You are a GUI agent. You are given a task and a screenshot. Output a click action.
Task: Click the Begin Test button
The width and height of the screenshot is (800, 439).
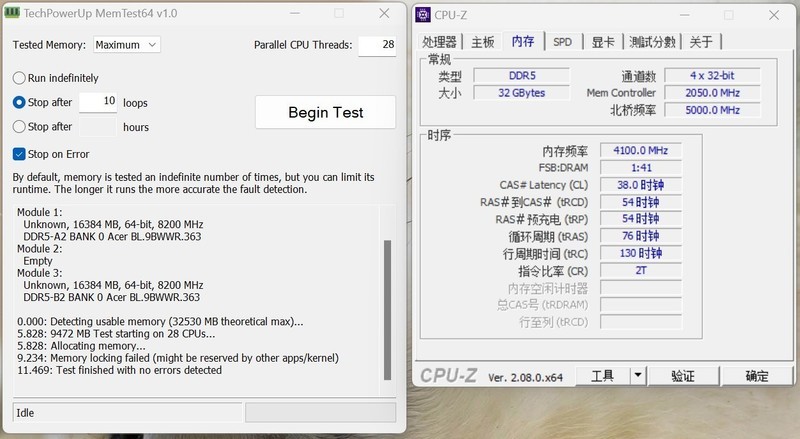[326, 112]
